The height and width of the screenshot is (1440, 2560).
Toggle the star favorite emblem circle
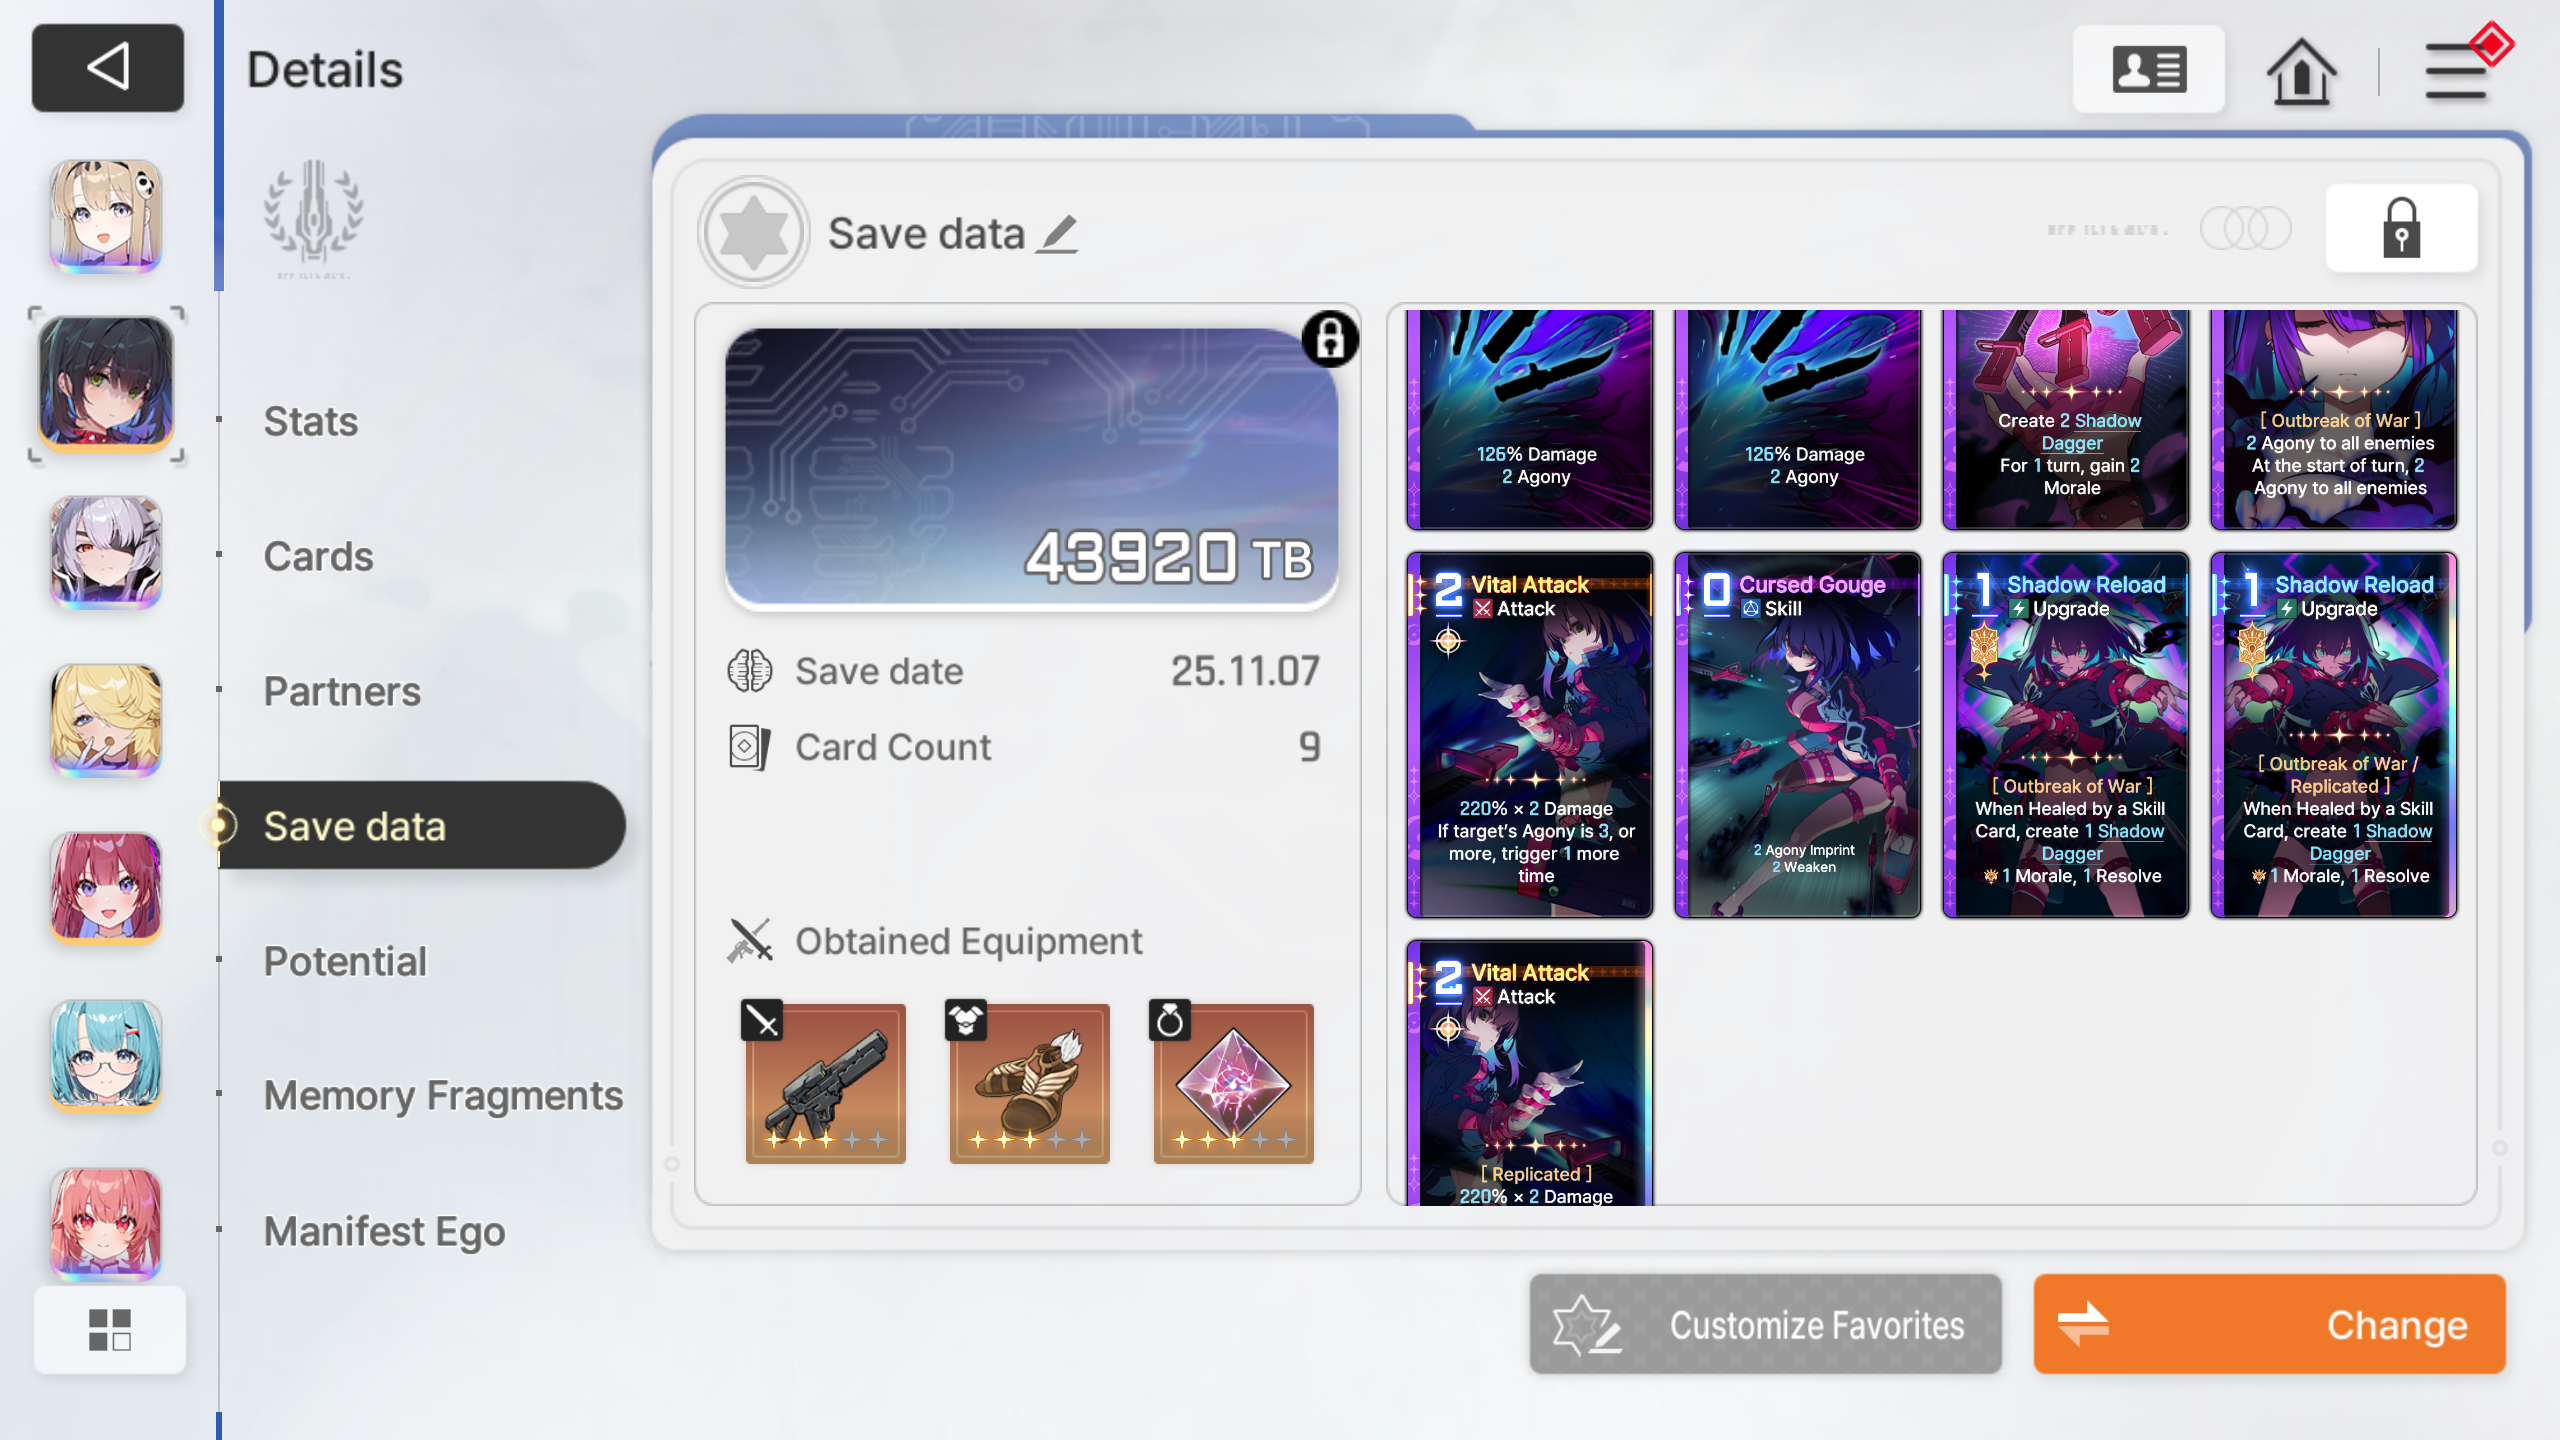(754, 232)
